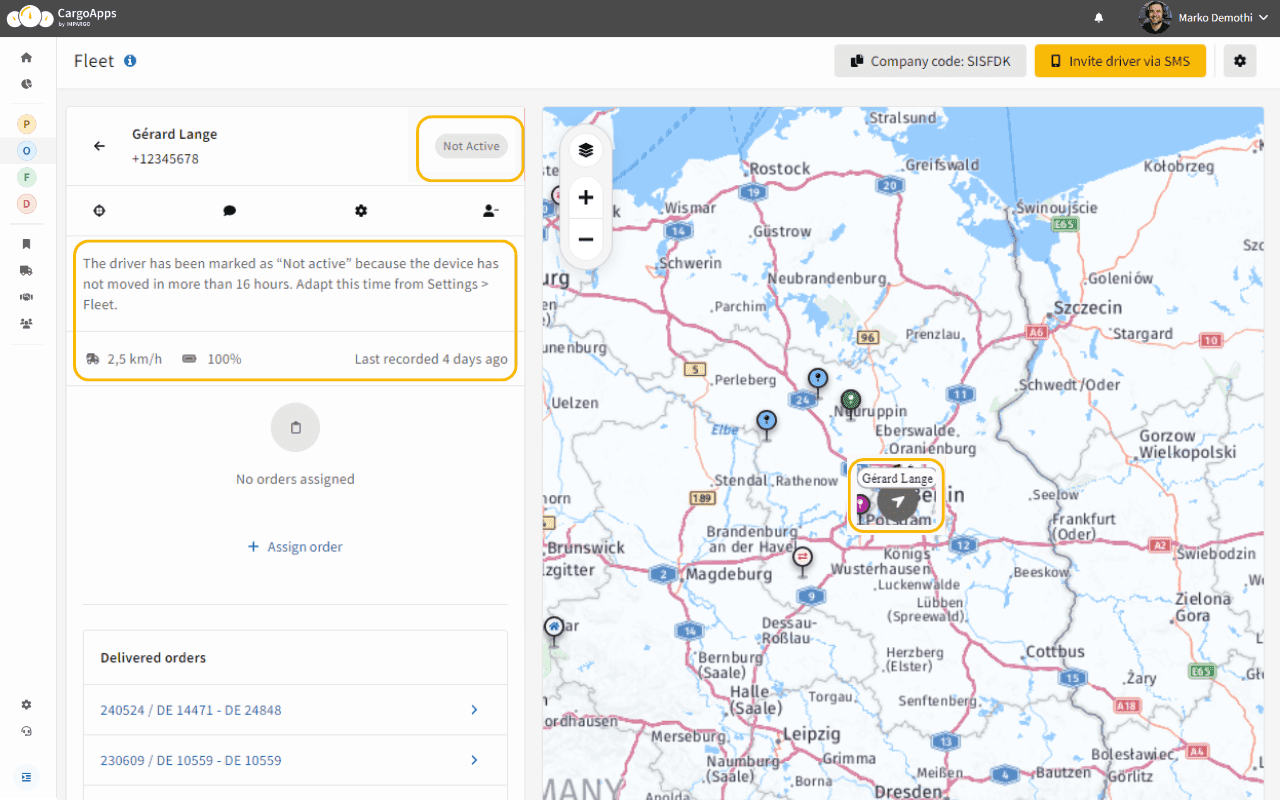Locate the driver with the crosshair icon
1280x800 pixels.
pos(99,211)
